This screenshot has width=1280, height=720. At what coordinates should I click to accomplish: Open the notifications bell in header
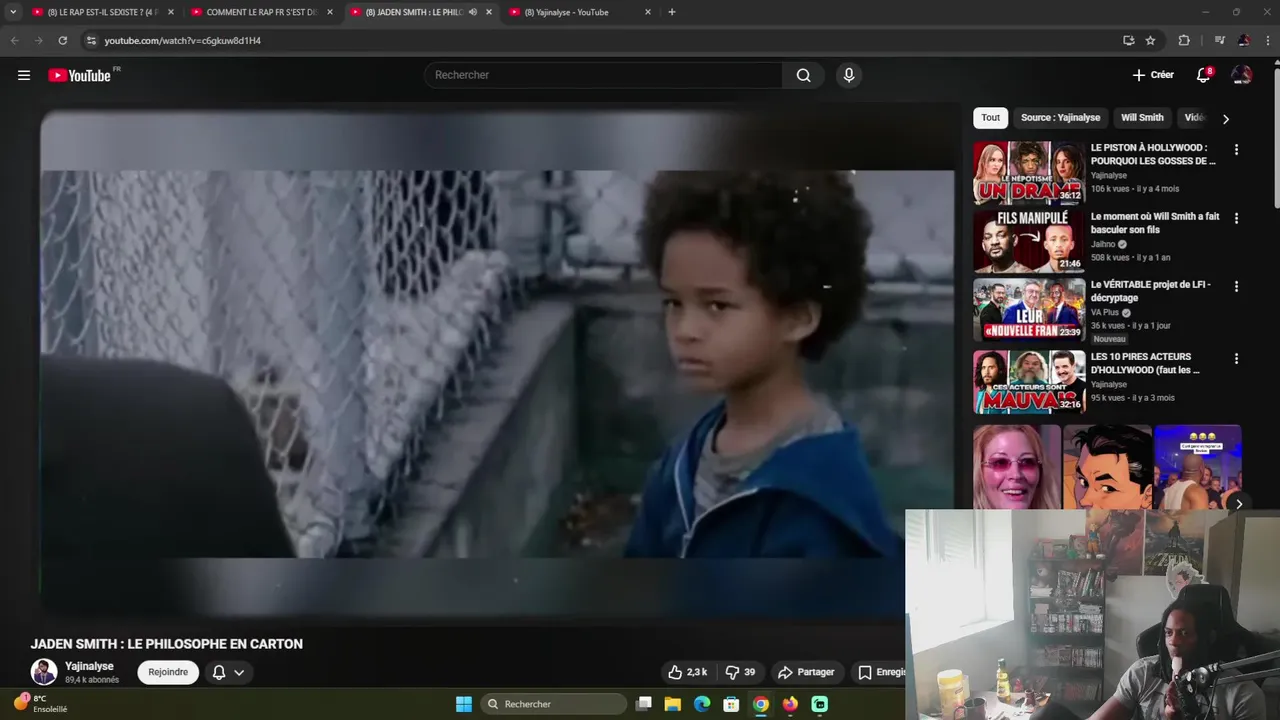1204,75
